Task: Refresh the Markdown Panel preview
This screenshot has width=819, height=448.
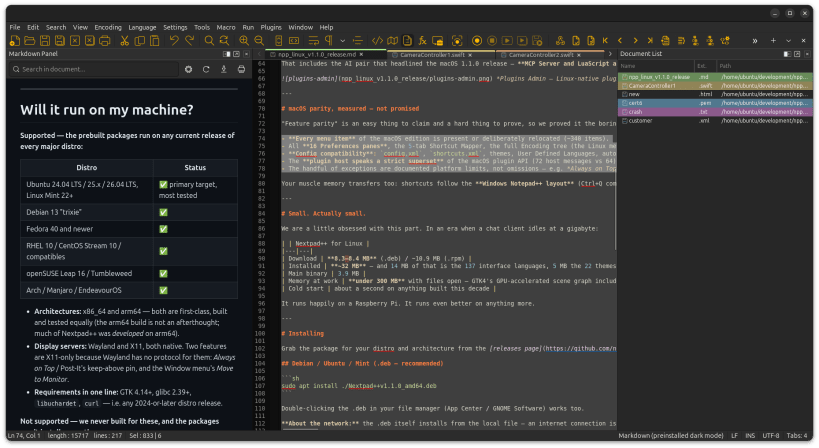Action: (206, 69)
